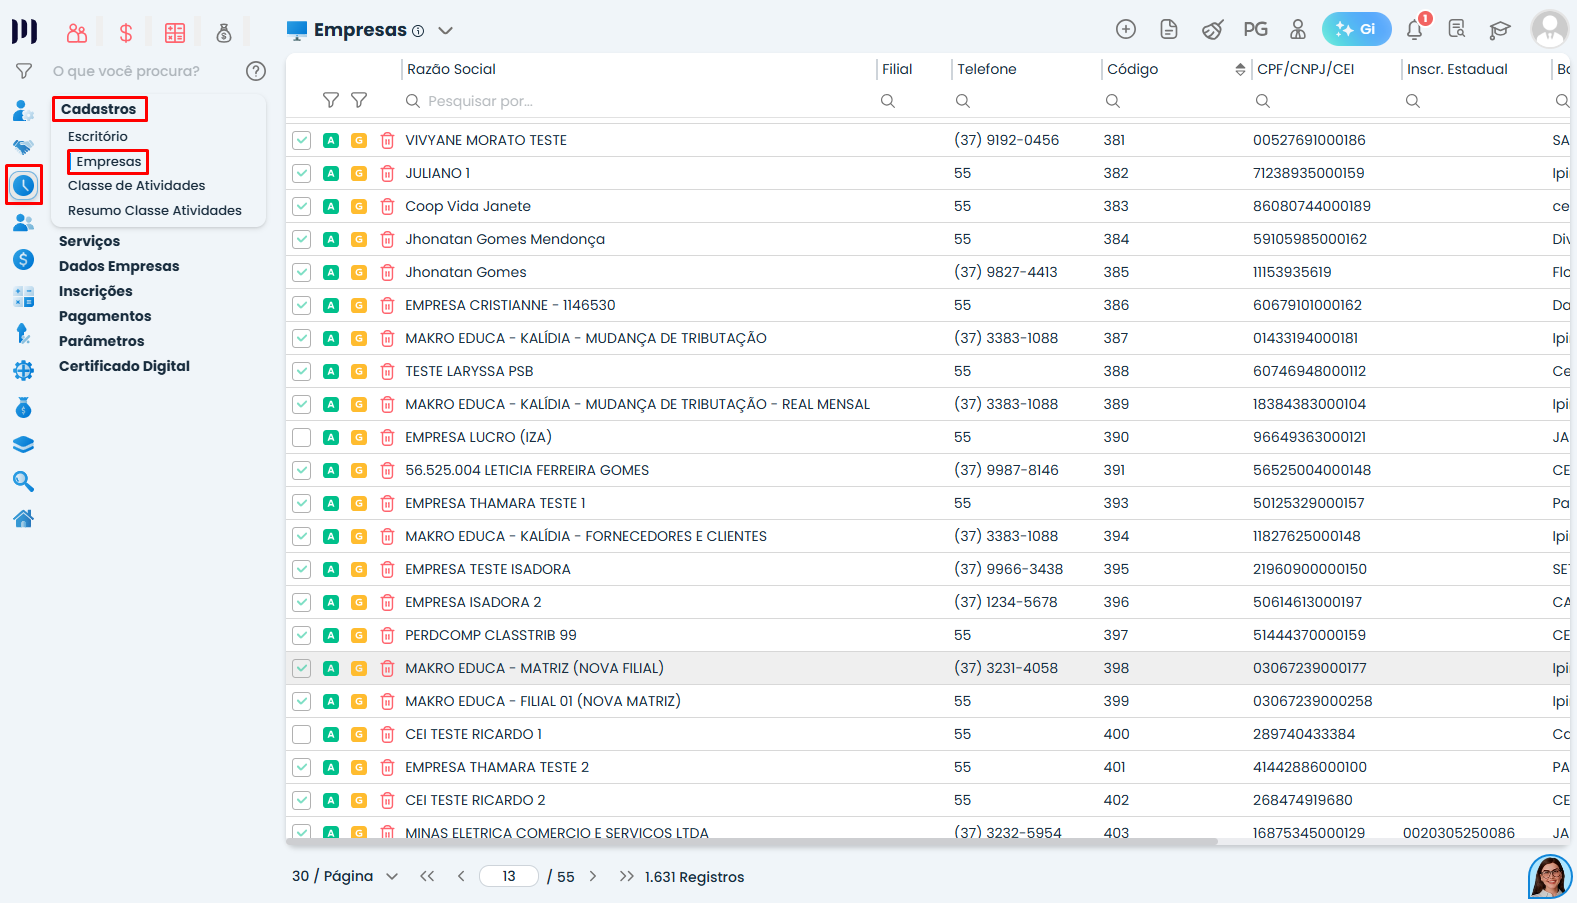Click green A badge for JULIANO 1
The height and width of the screenshot is (903, 1577).
[331, 174]
